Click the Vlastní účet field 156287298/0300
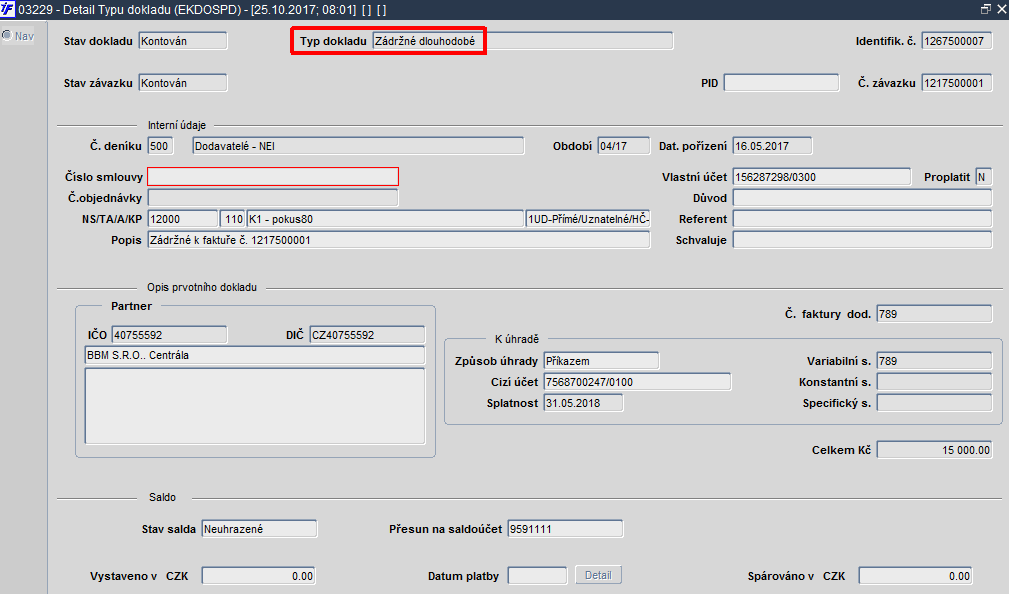 [822, 177]
